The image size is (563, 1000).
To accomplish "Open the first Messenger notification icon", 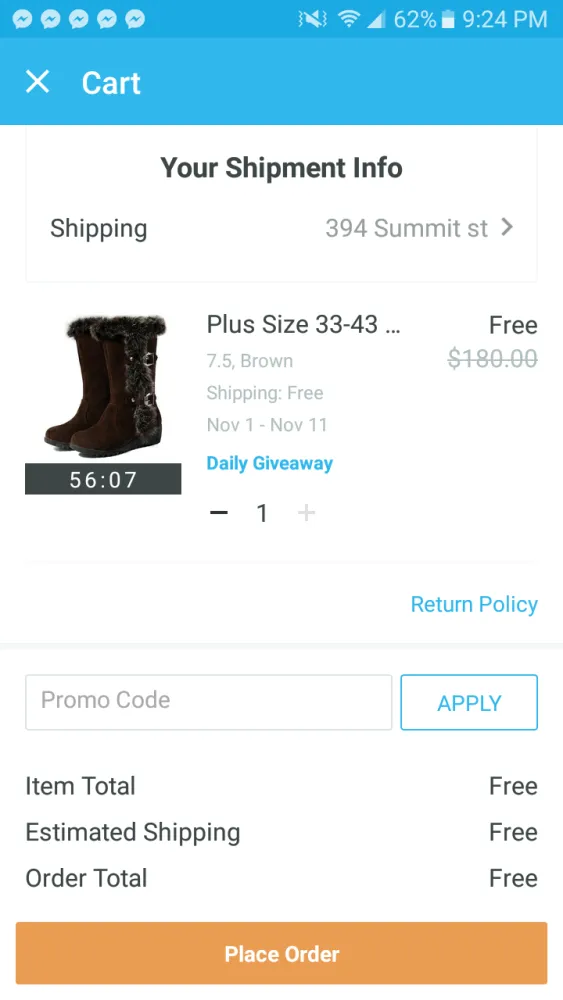I will (22, 19).
